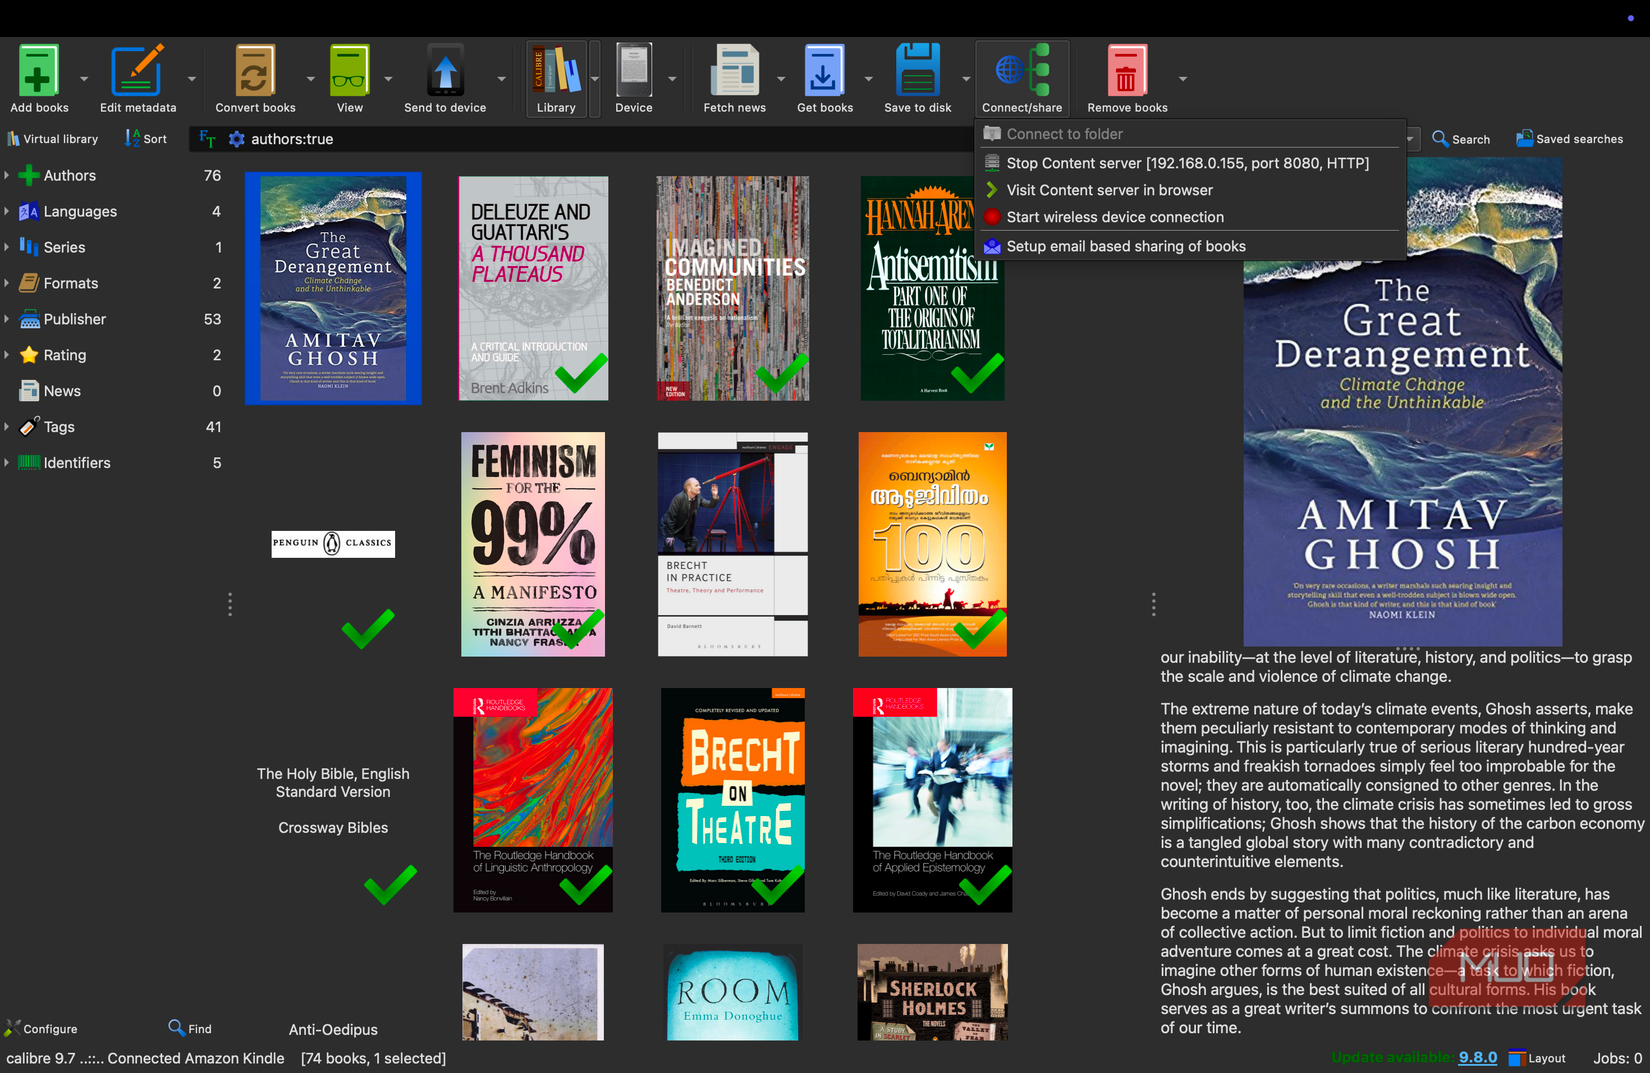Viewport: 1650px width, 1073px height.
Task: Open Add books dropdown arrow
Action: [84, 79]
